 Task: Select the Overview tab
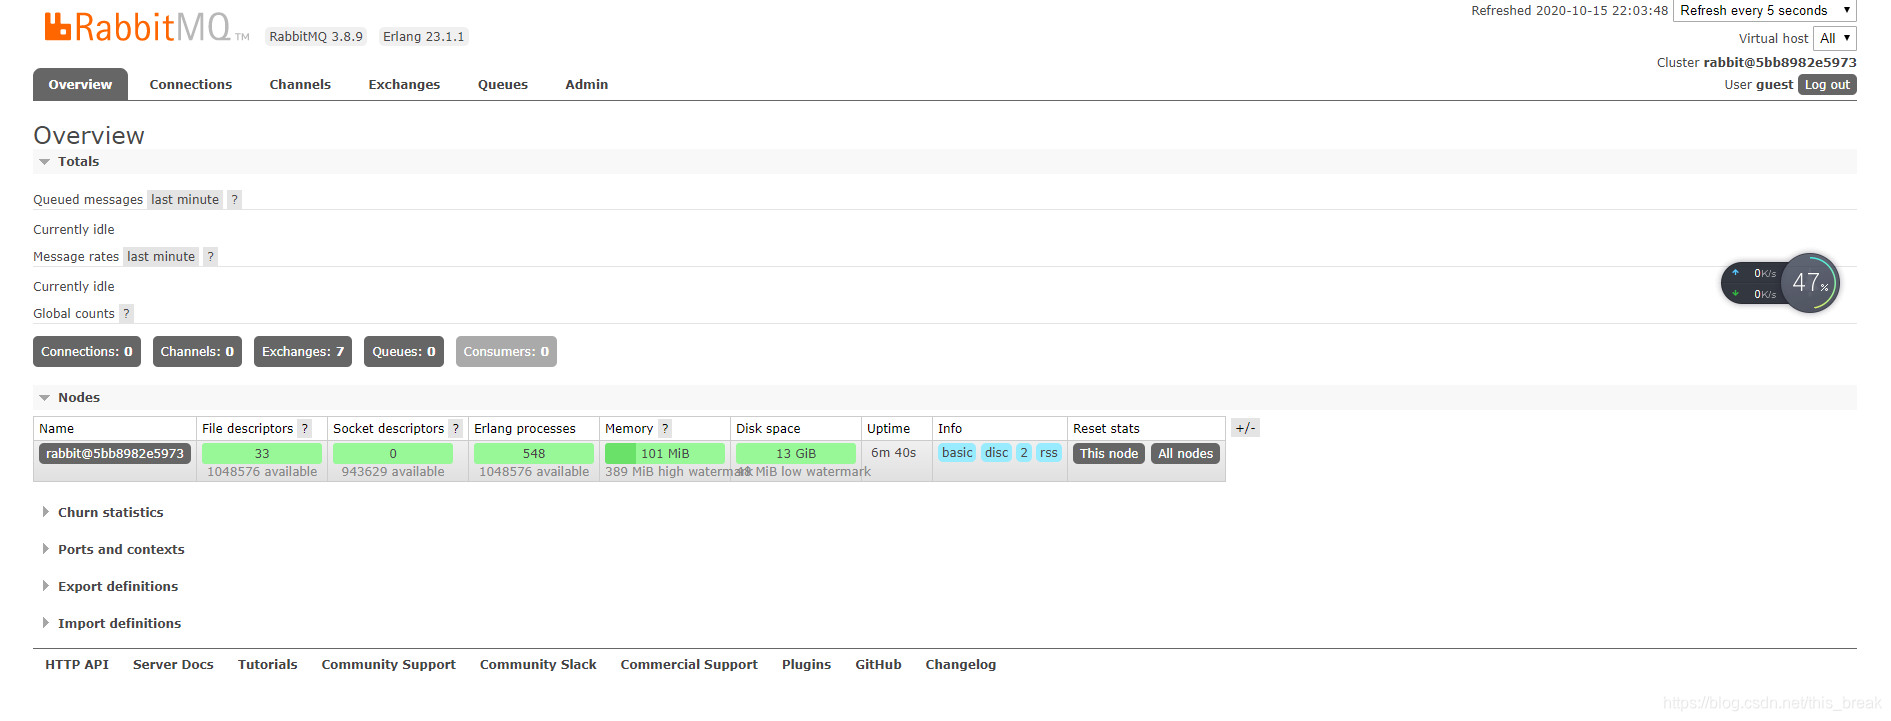(80, 85)
